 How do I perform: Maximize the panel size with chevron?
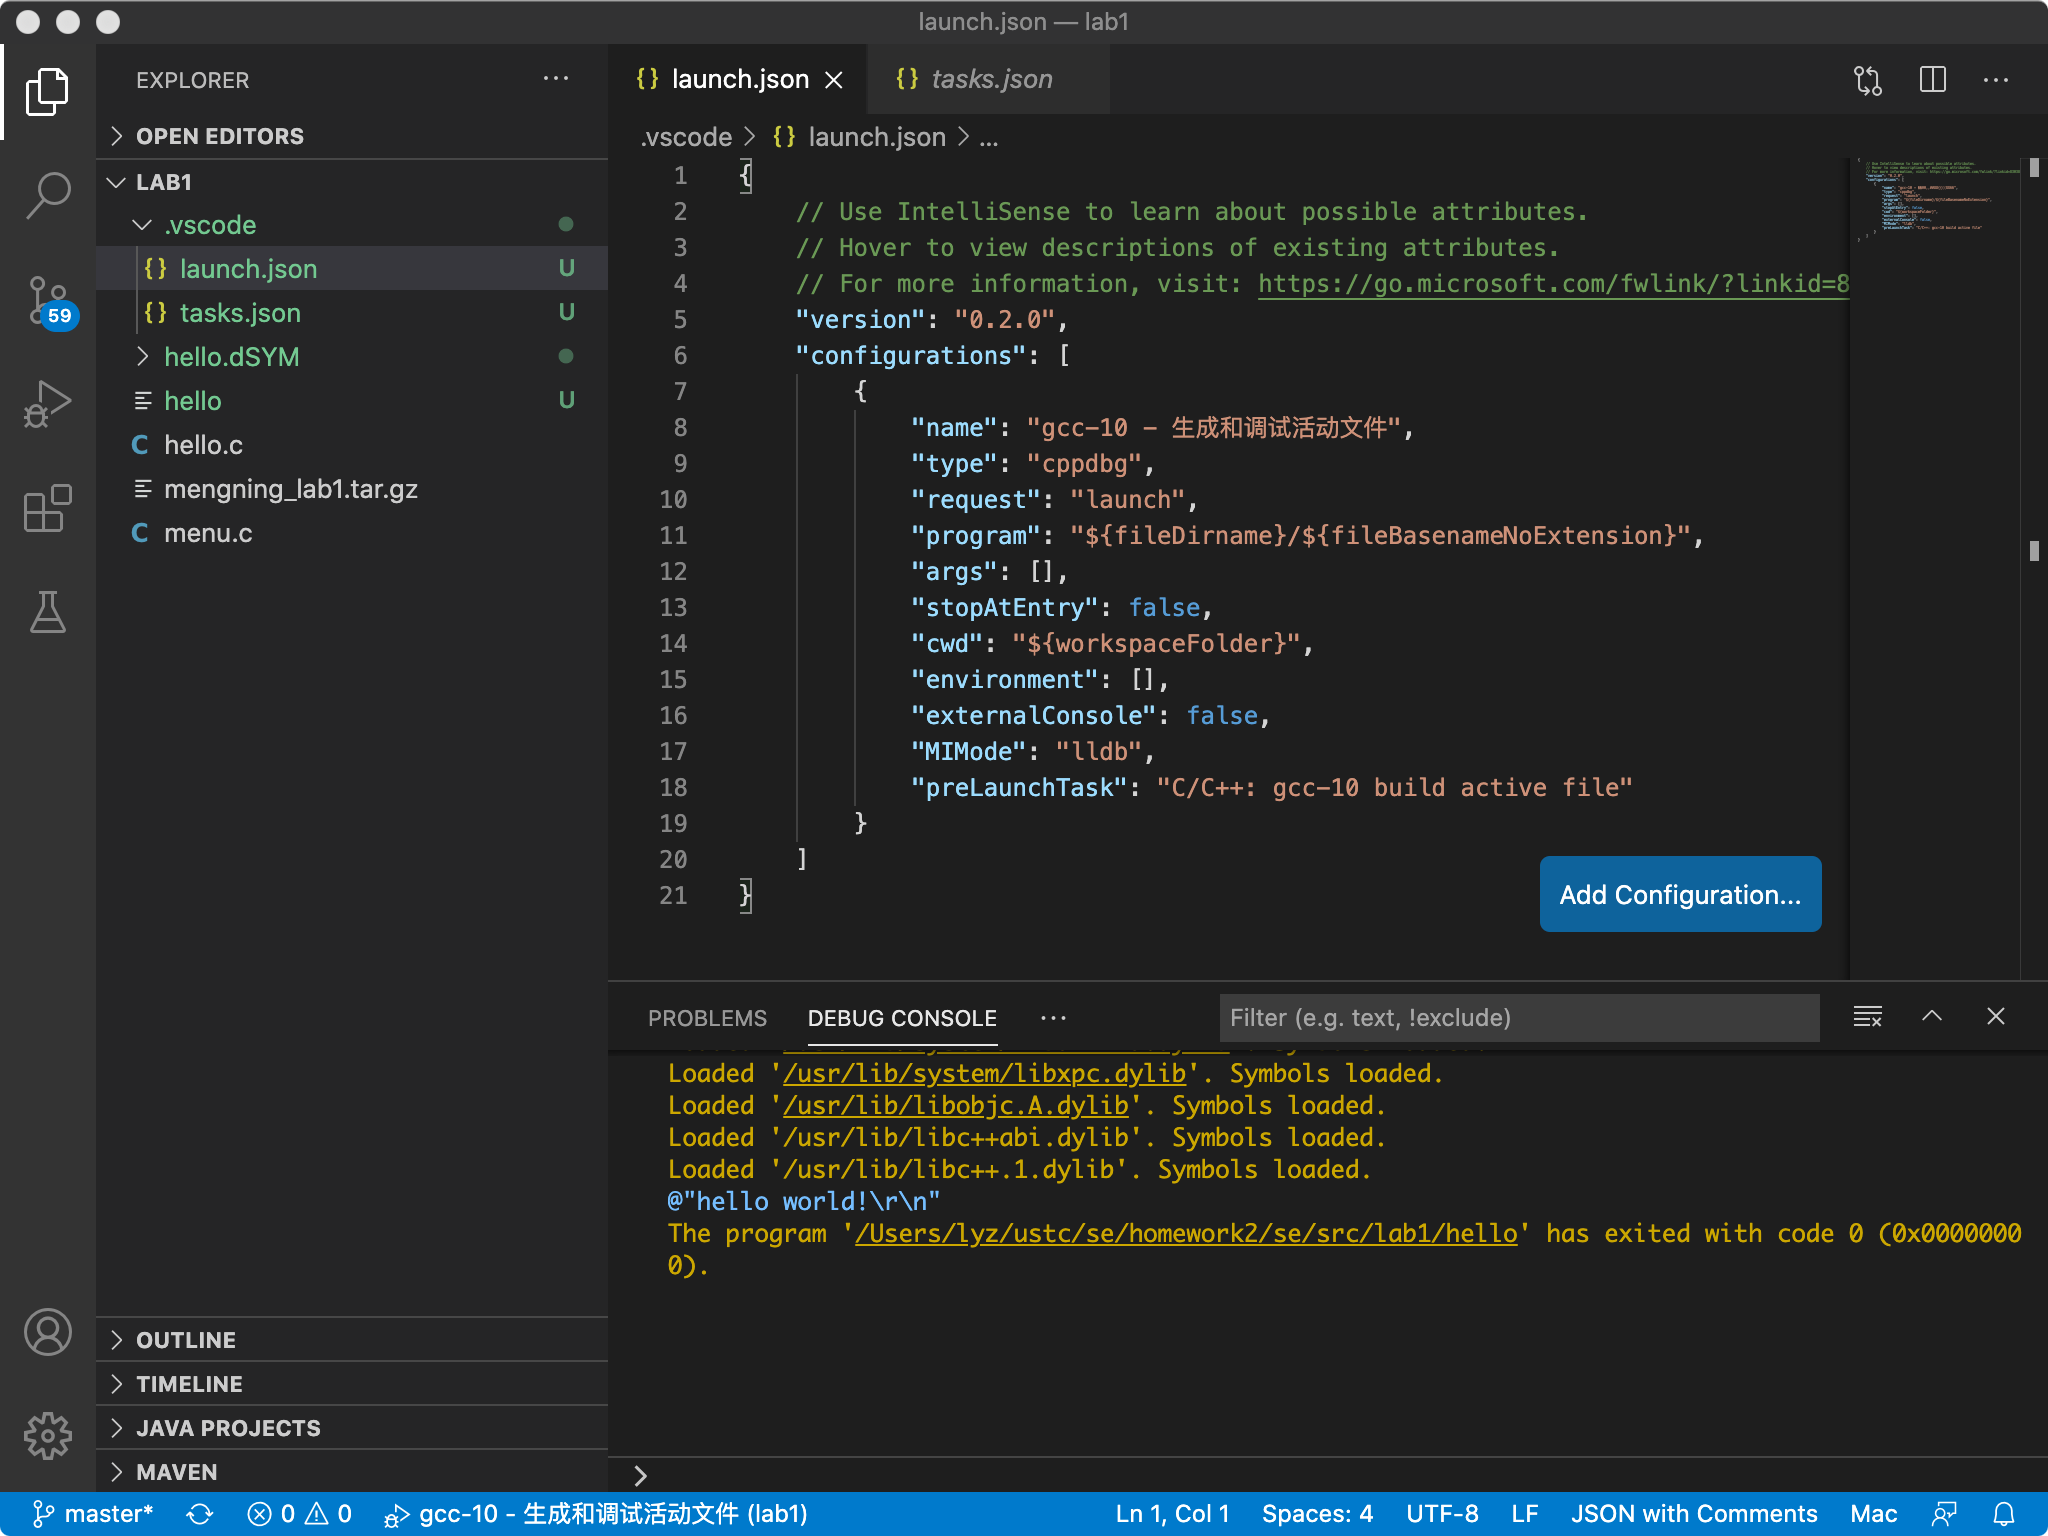[1931, 1017]
